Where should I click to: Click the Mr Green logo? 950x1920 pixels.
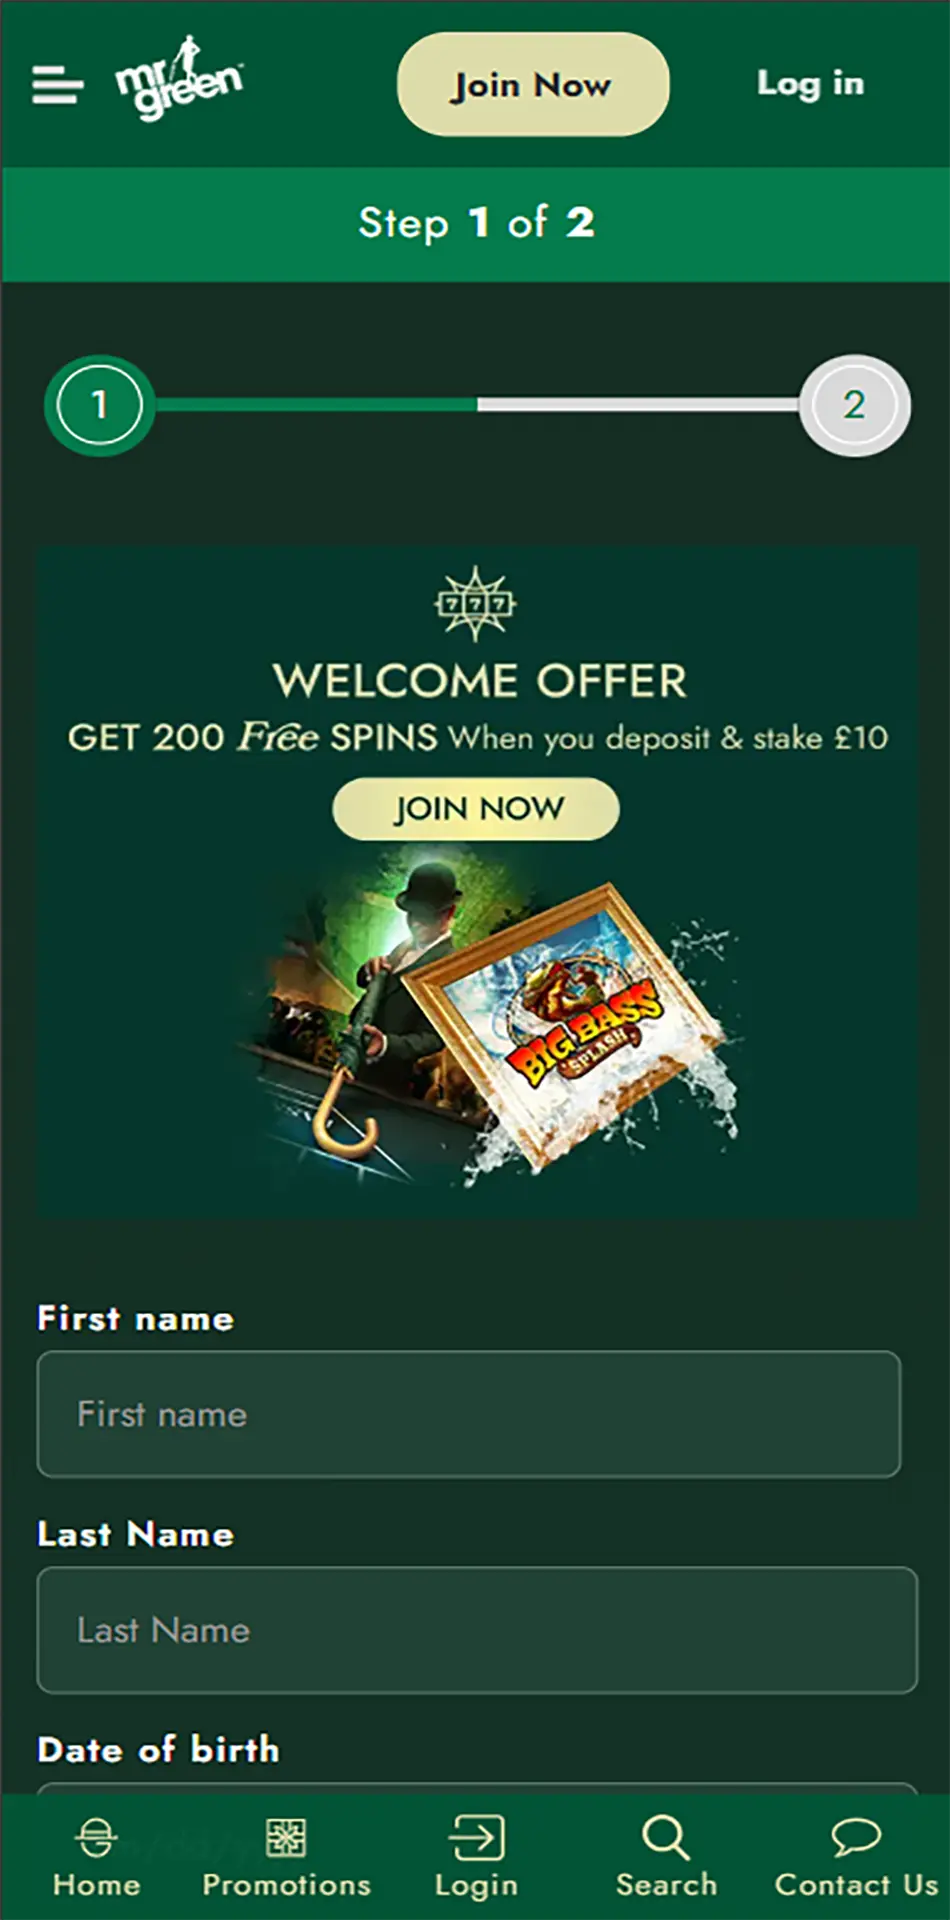pyautogui.click(x=179, y=80)
